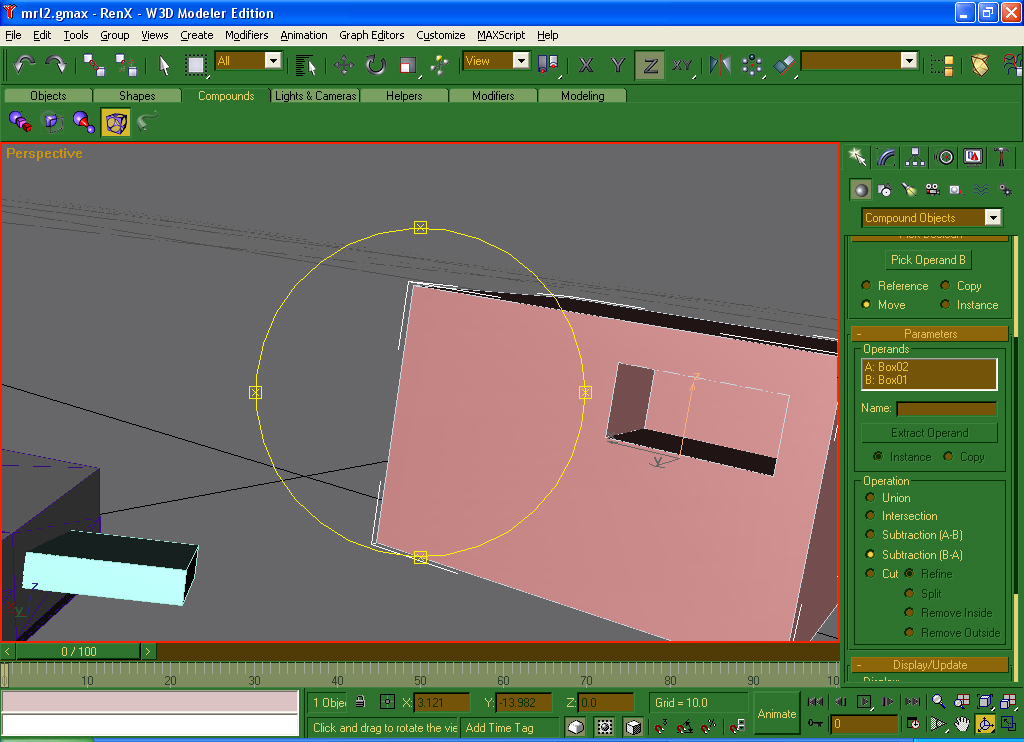Collapse the Parameters rollout
The image size is (1024, 742).
930,334
